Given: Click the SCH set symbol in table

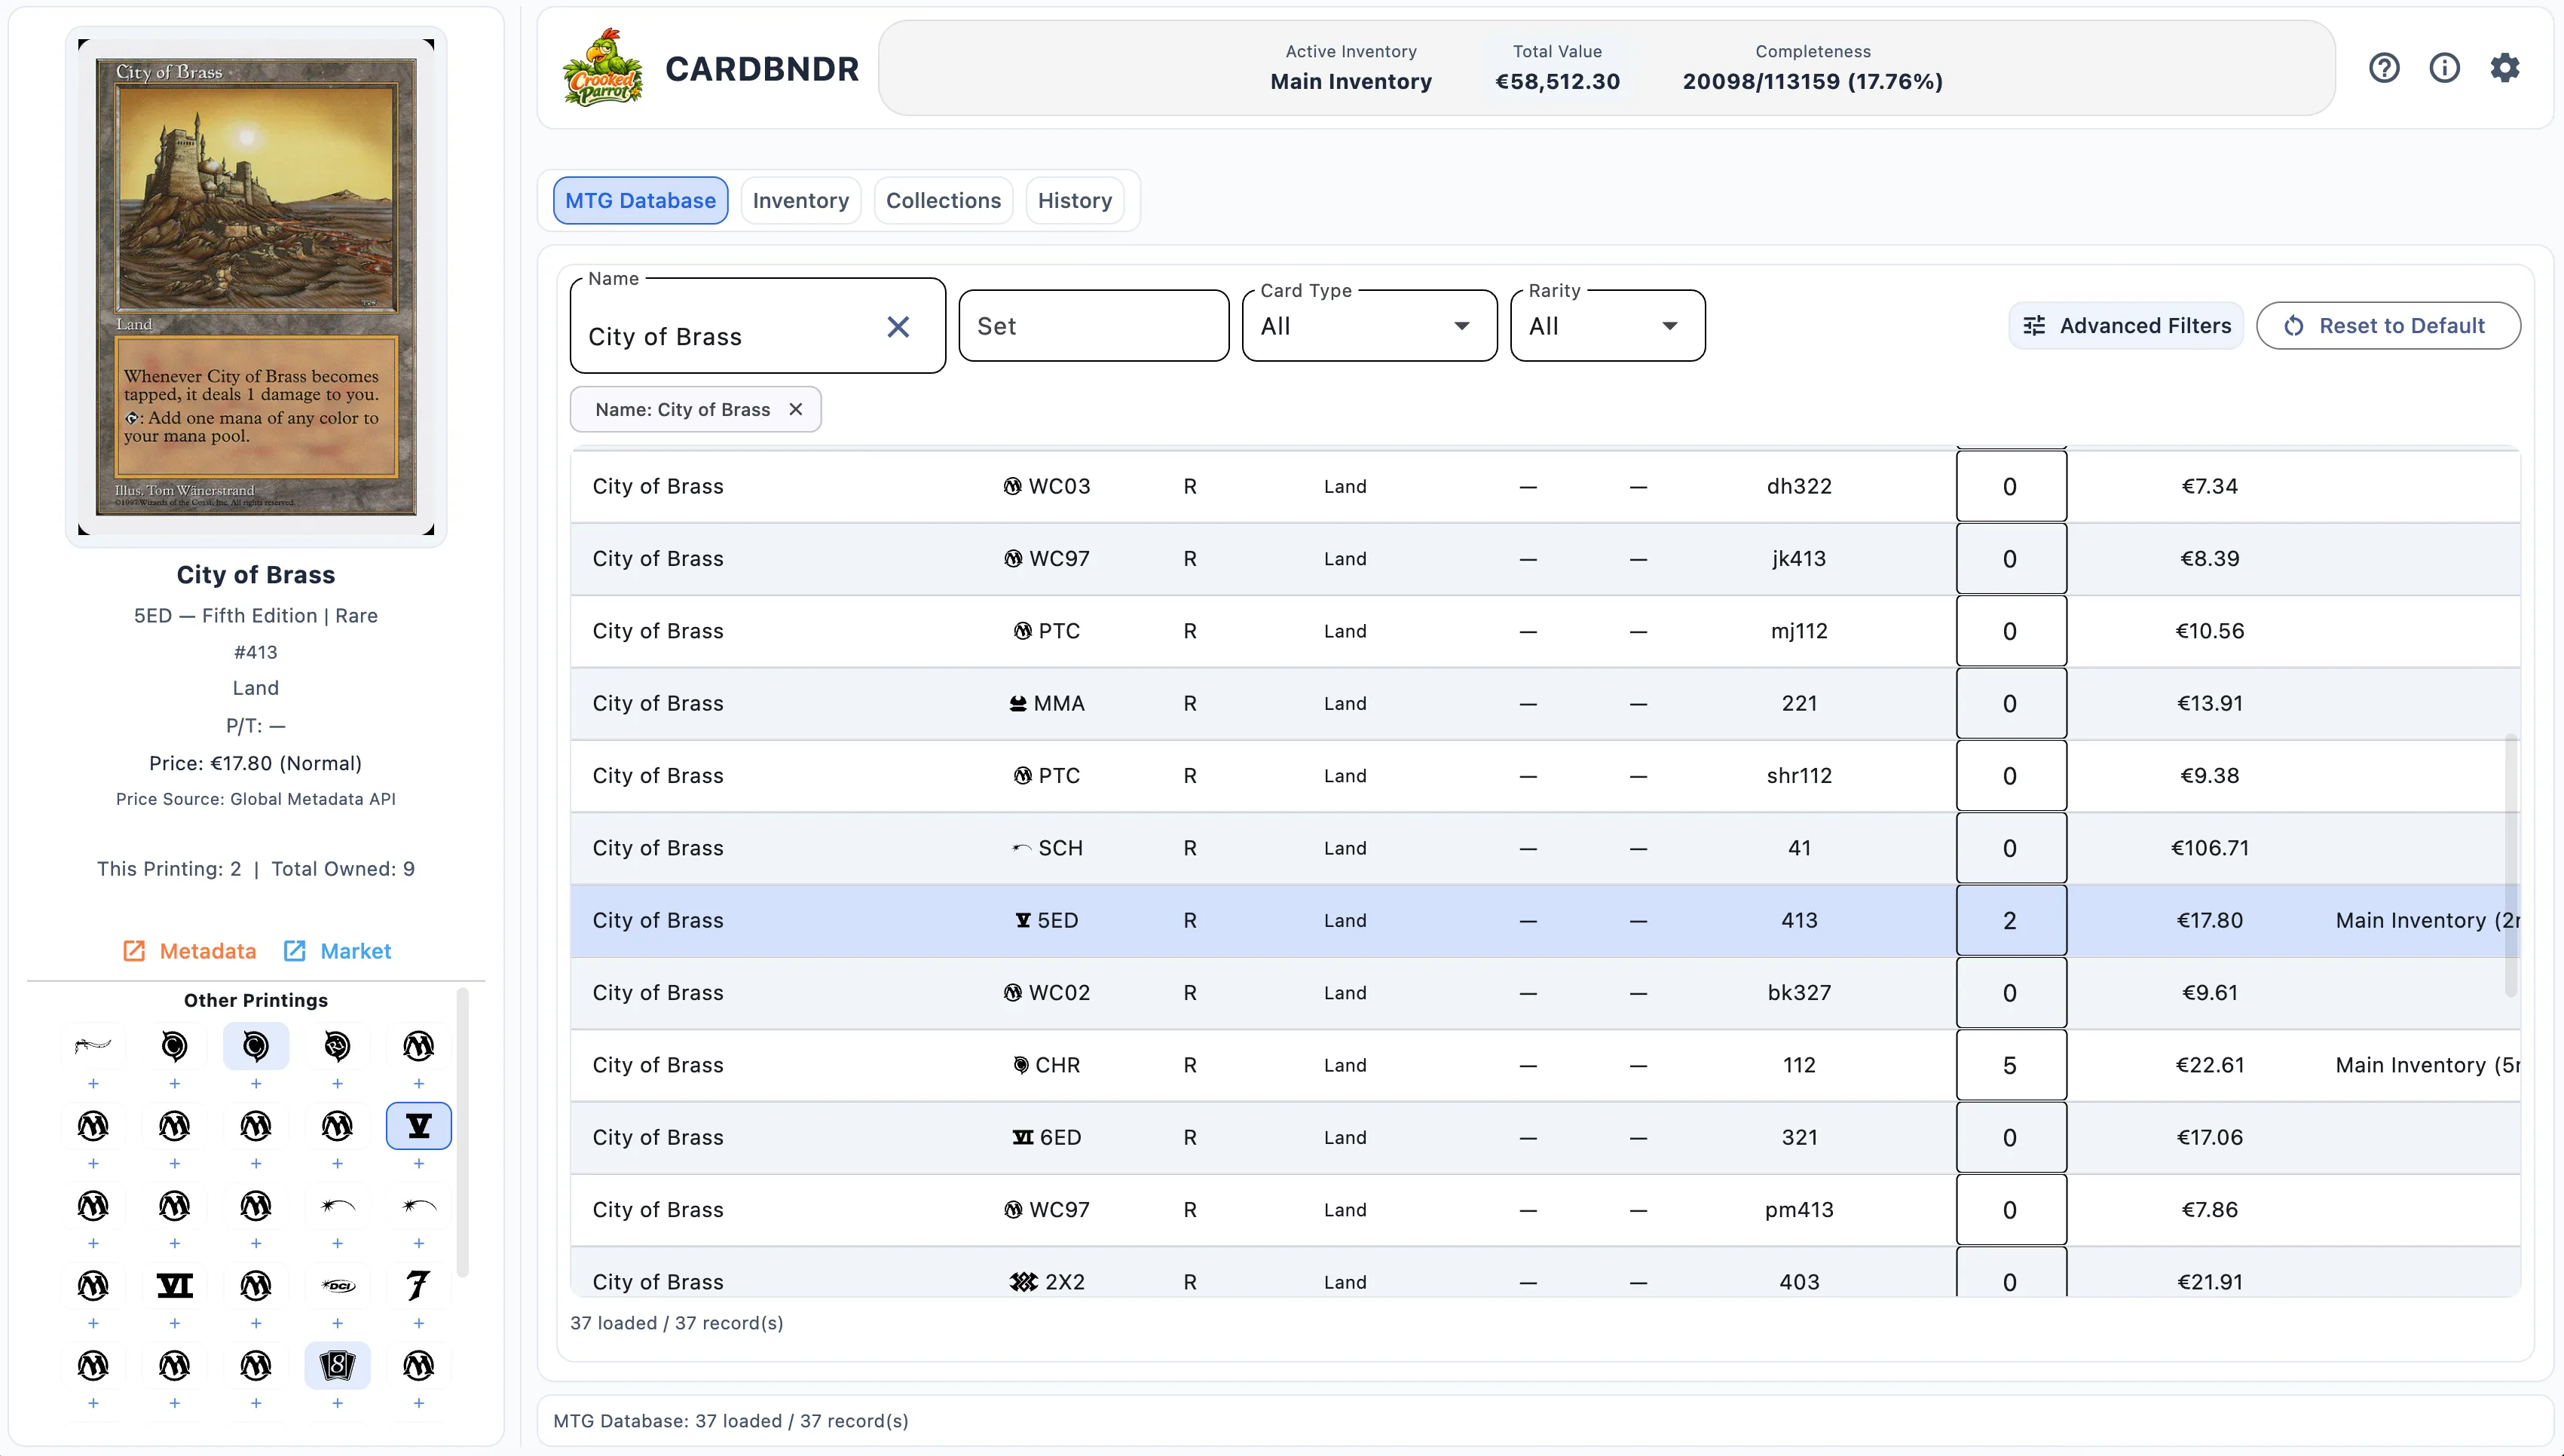Looking at the screenshot, I should (1021, 848).
